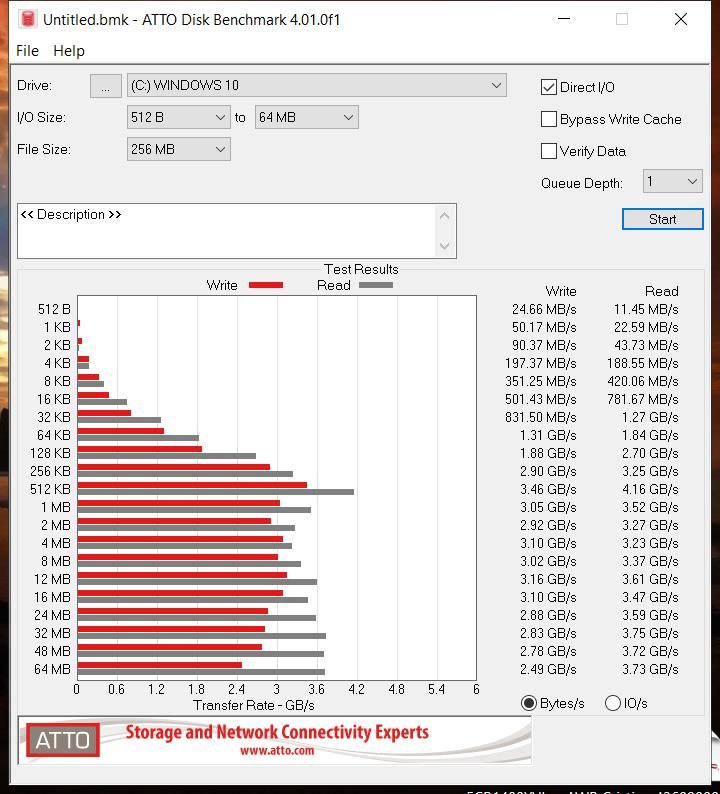Uncheck the Direct I/O checkbox
The image size is (720, 794).
pyautogui.click(x=549, y=87)
